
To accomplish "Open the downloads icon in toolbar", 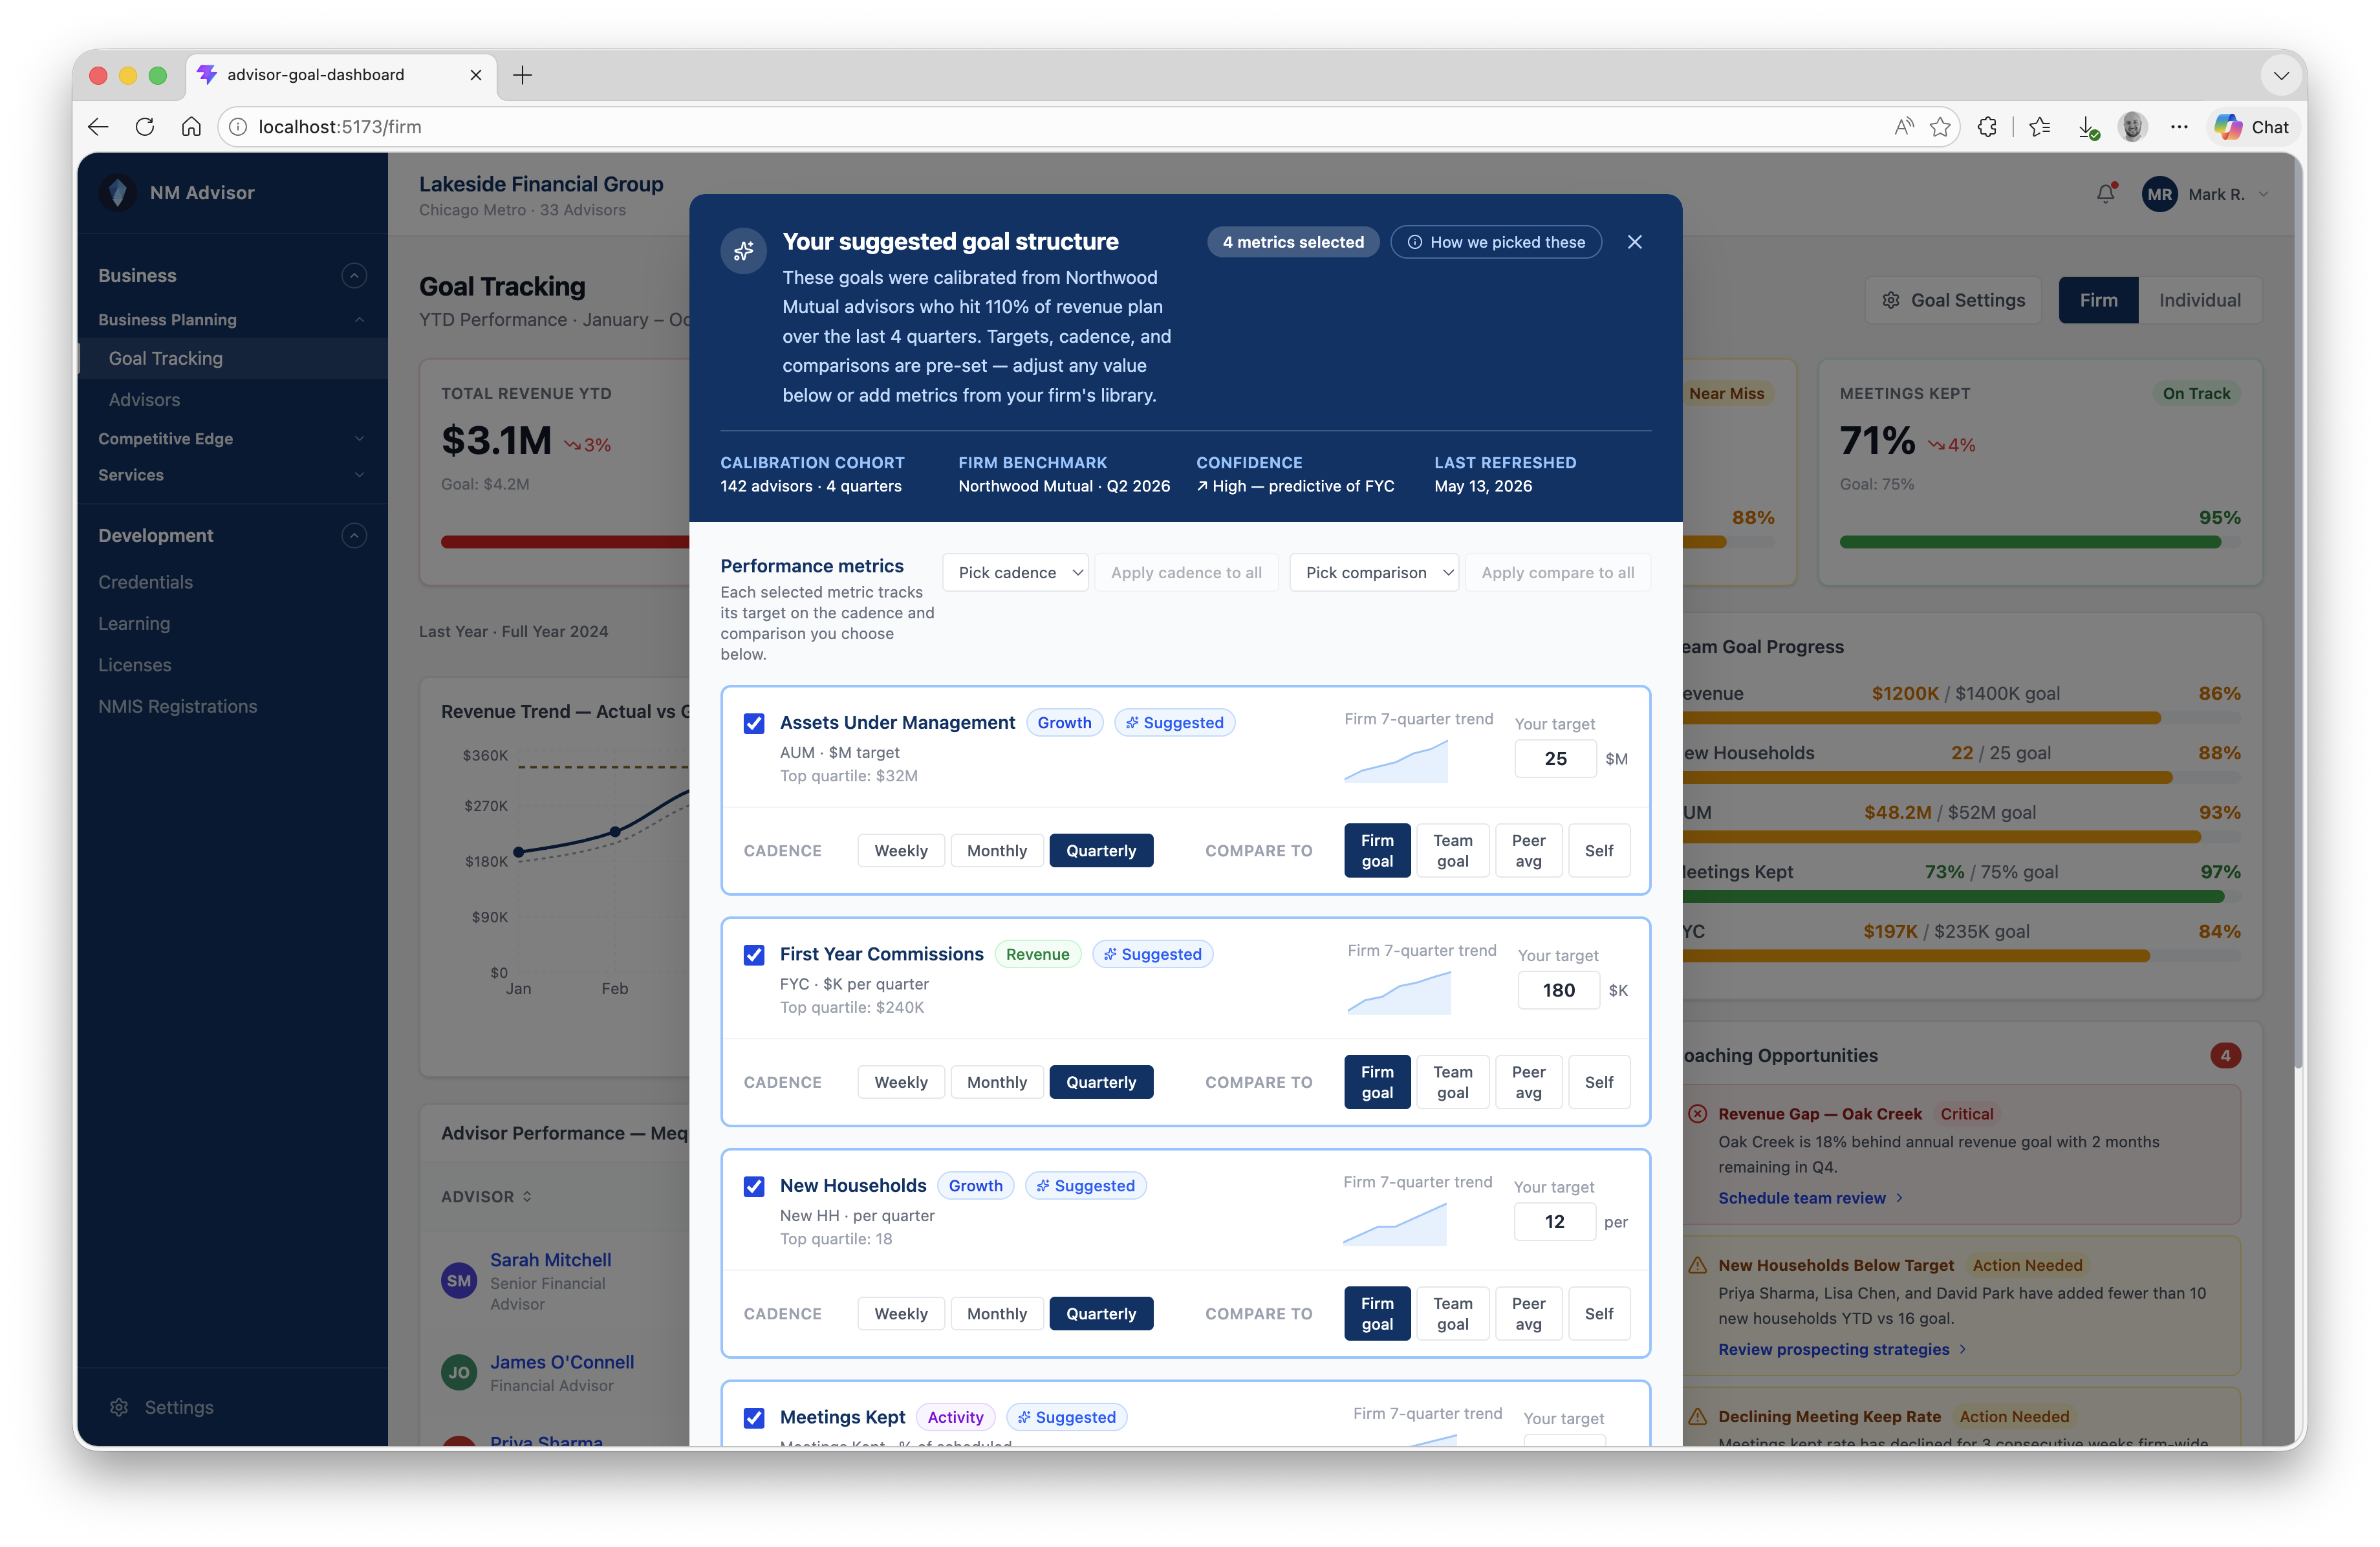I will pos(2087,127).
